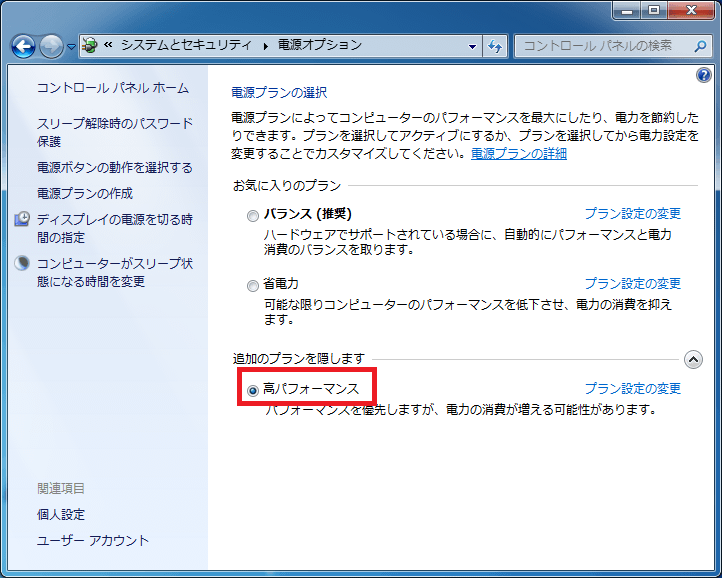Collapse the additional plans section chevron

click(693, 360)
